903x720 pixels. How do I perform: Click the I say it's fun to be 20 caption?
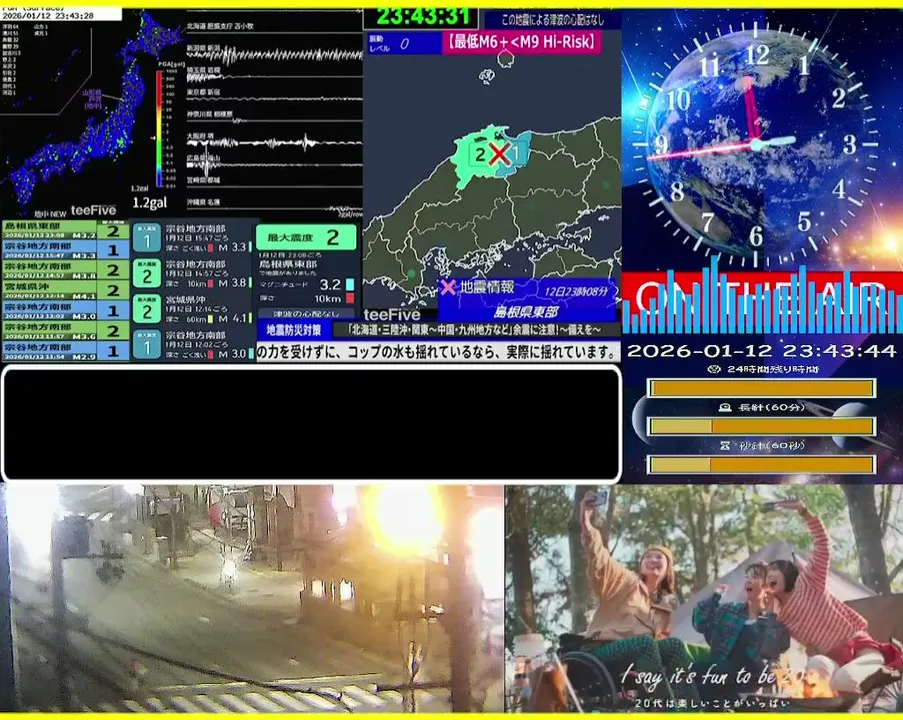tap(711, 676)
